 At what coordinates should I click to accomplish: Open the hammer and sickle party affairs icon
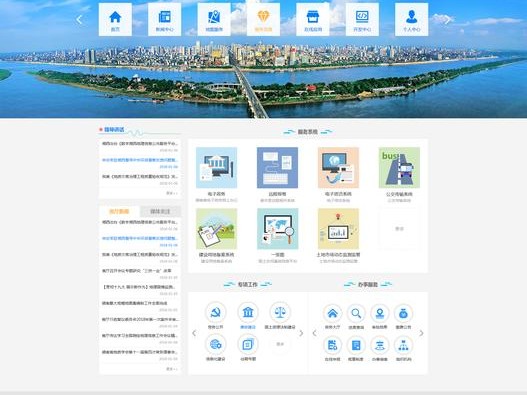(x=215, y=312)
